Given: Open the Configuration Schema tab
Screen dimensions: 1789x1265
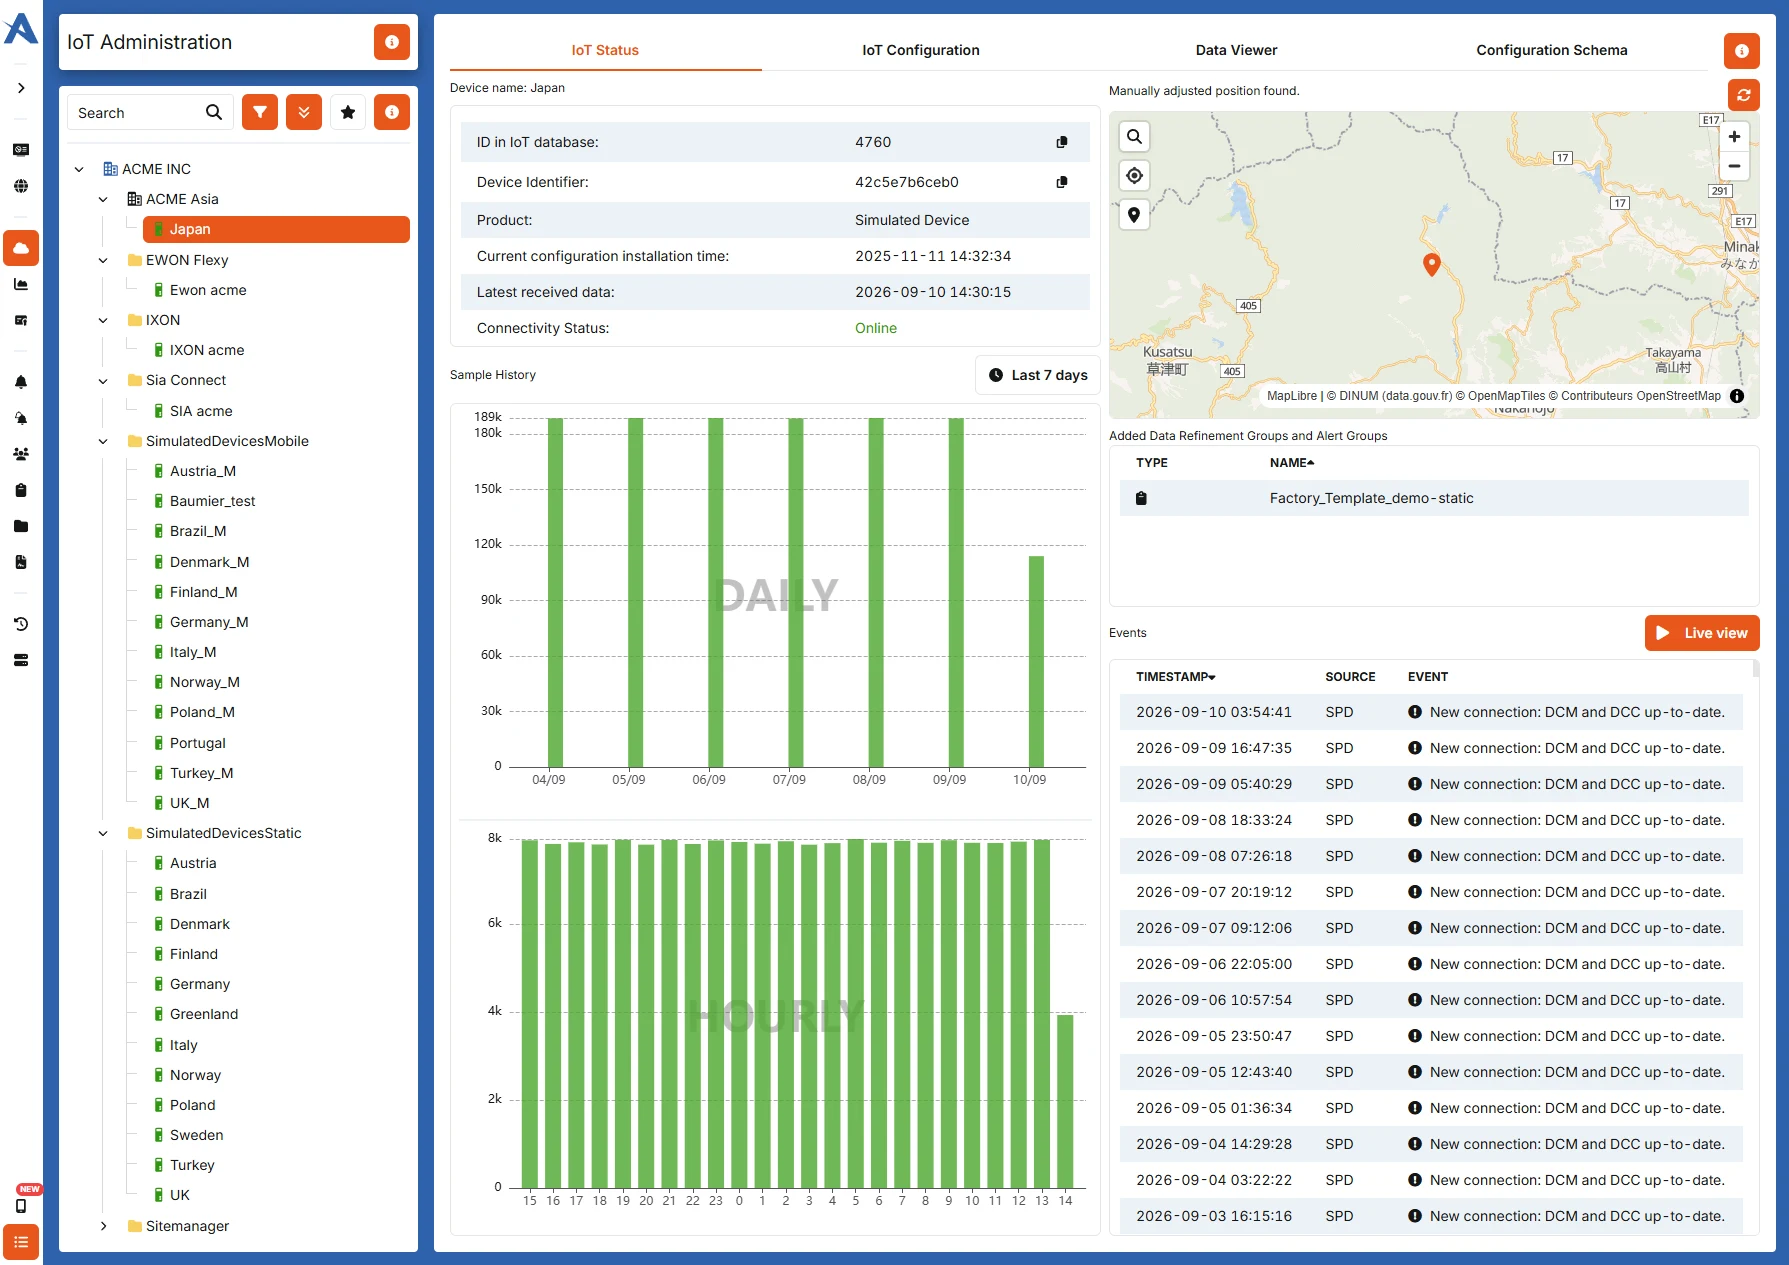Looking at the screenshot, I should tap(1551, 50).
